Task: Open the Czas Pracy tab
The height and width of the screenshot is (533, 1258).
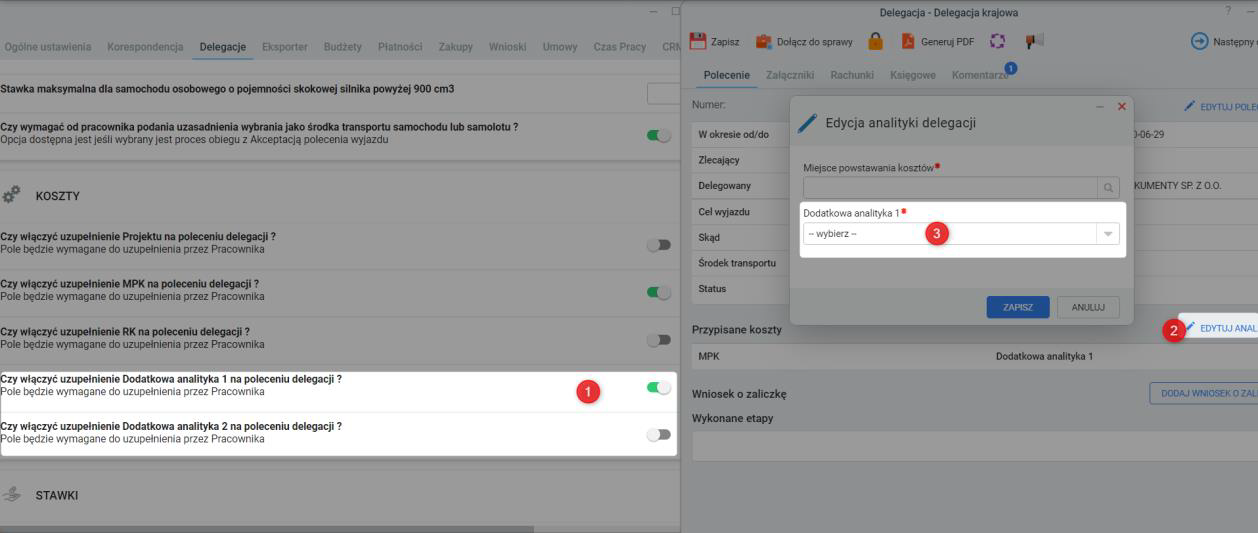Action: tap(620, 47)
